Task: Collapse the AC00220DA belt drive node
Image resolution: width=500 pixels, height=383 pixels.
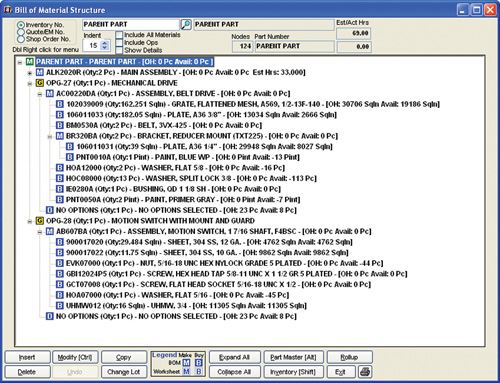Action: point(40,94)
